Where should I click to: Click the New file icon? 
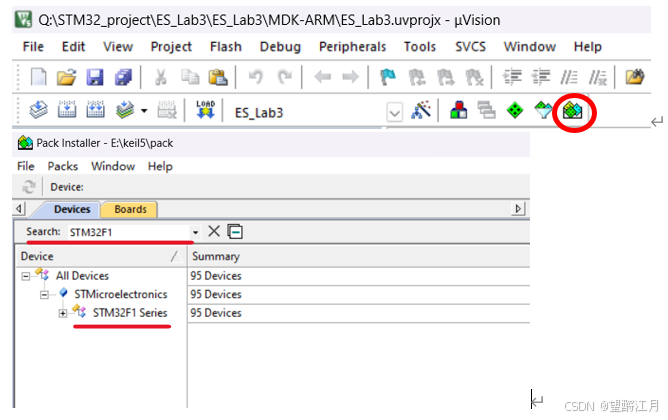38,77
